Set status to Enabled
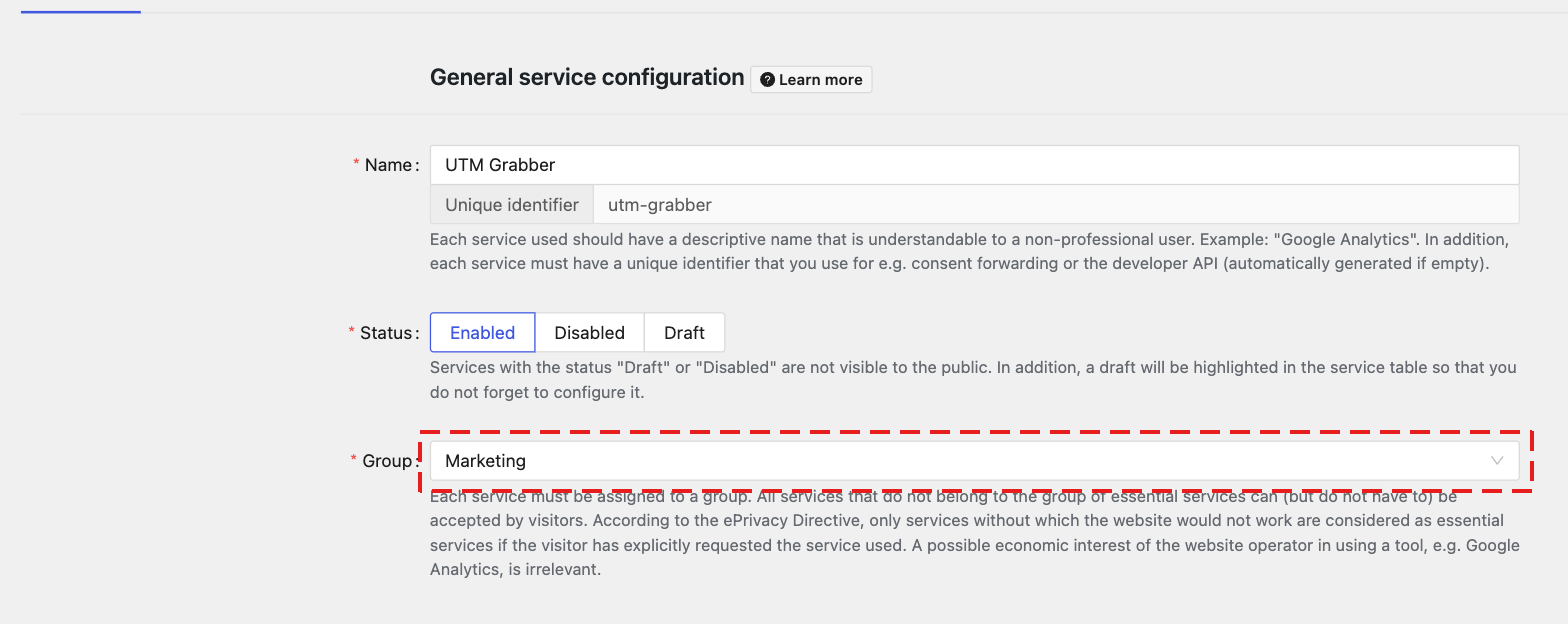Viewport: 1568px width, 624px height. click(482, 333)
